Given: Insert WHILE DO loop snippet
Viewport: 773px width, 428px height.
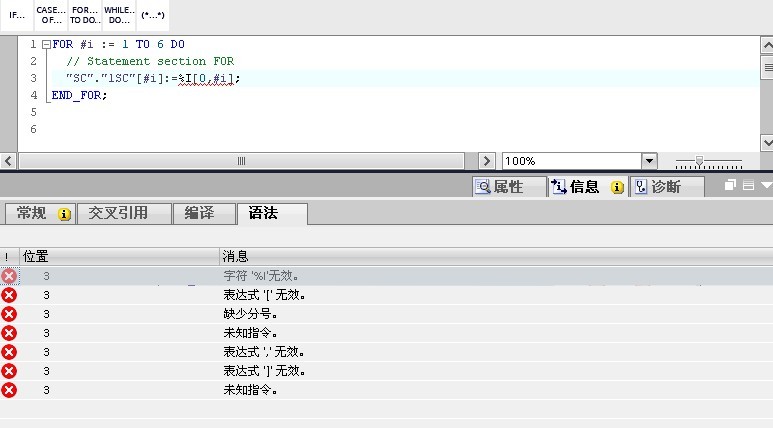Looking at the screenshot, I should 119,15.
